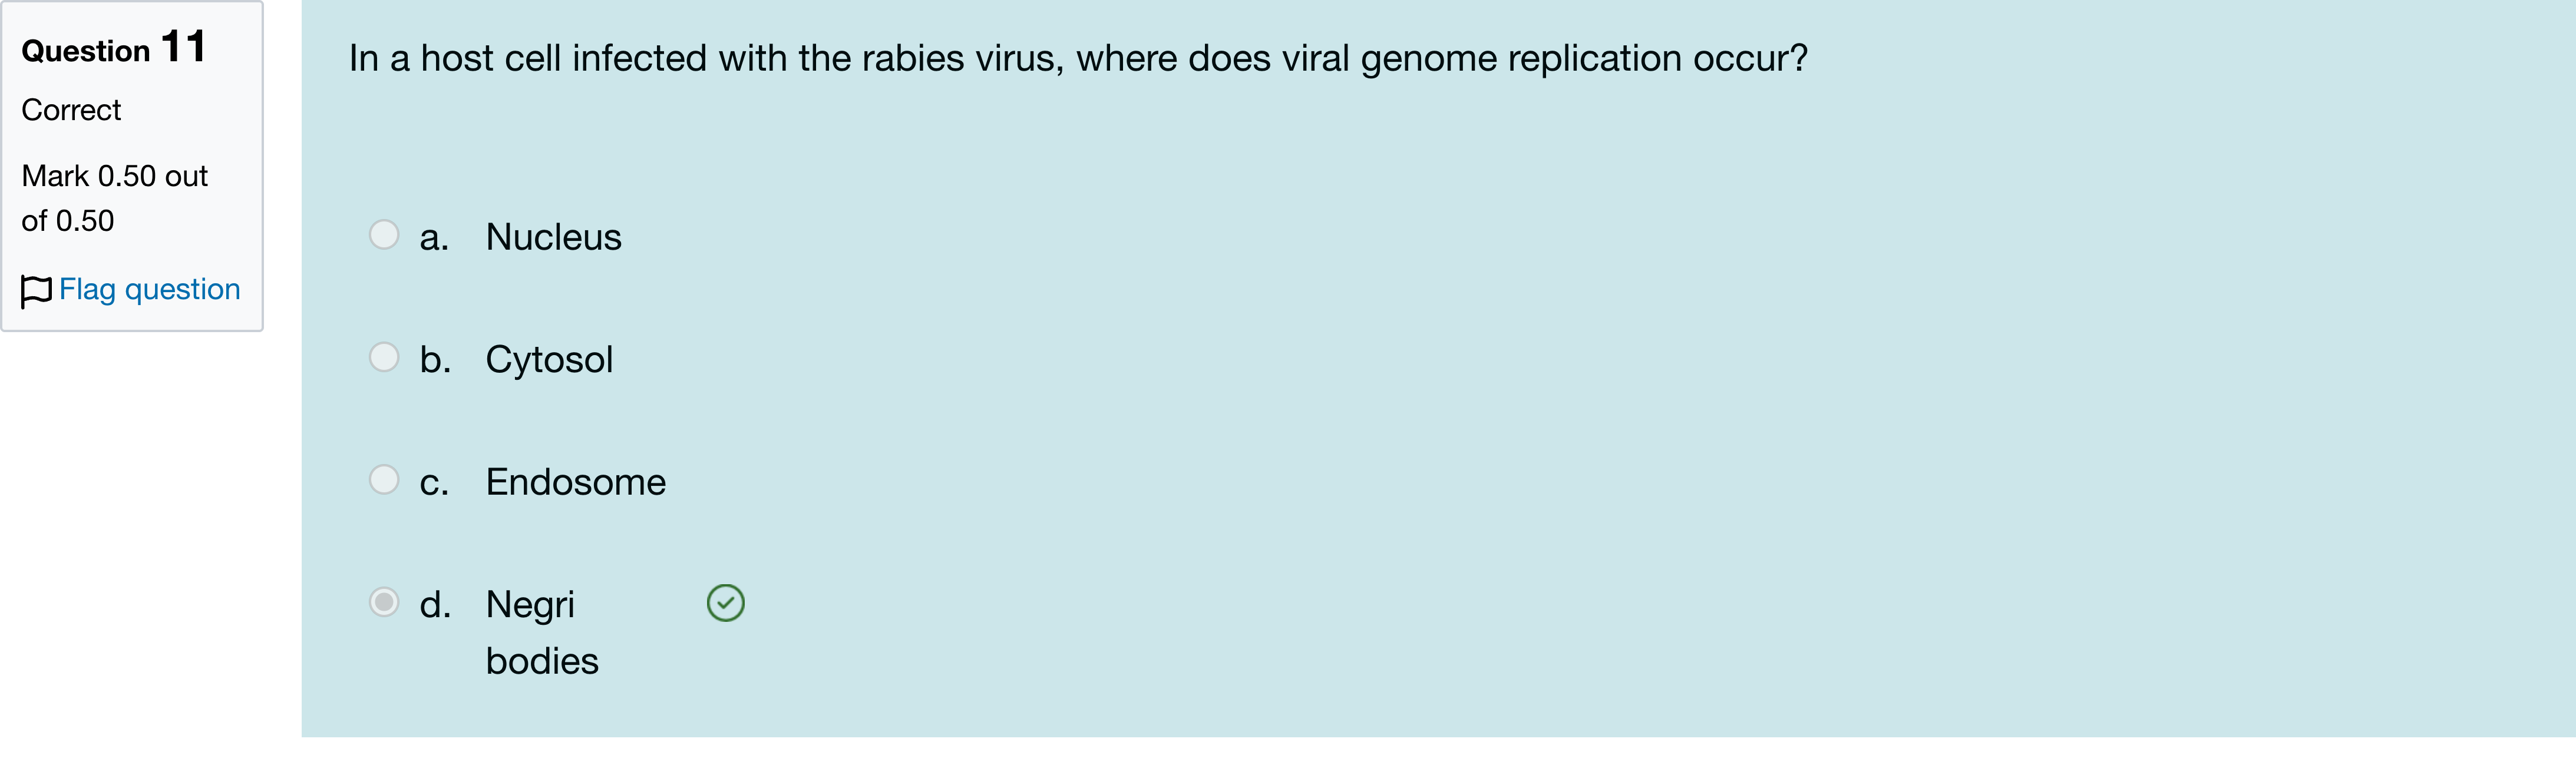Click the Correct status label
Screen dimensions: 2576x775
pyautogui.click(x=71, y=110)
